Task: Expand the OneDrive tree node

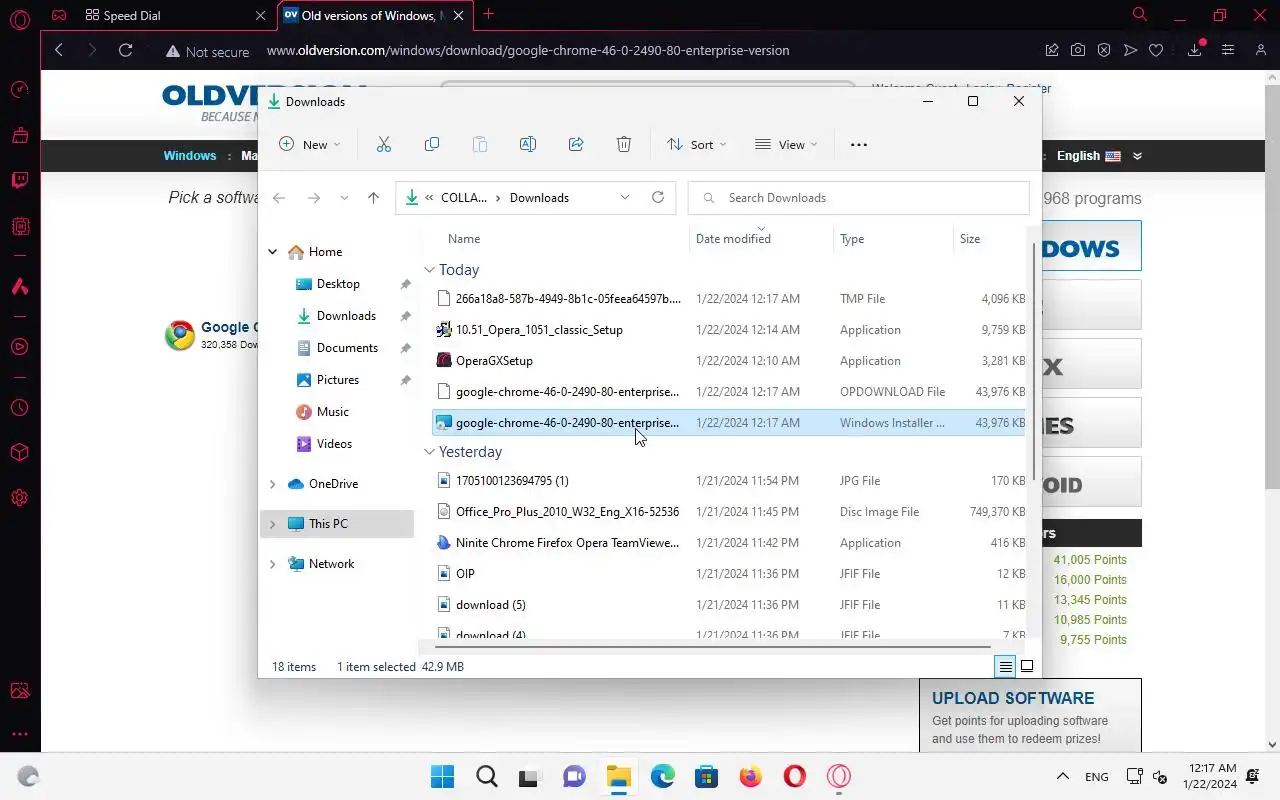Action: pos(272,484)
